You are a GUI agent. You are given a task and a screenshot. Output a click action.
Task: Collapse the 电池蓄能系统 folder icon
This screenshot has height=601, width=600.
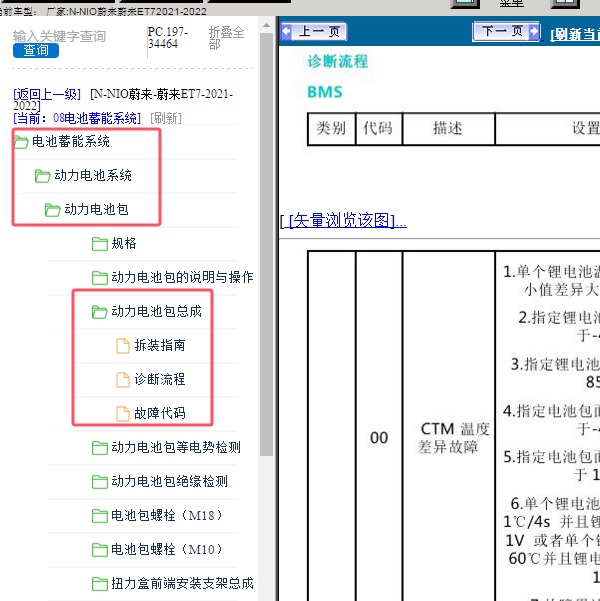[21, 142]
